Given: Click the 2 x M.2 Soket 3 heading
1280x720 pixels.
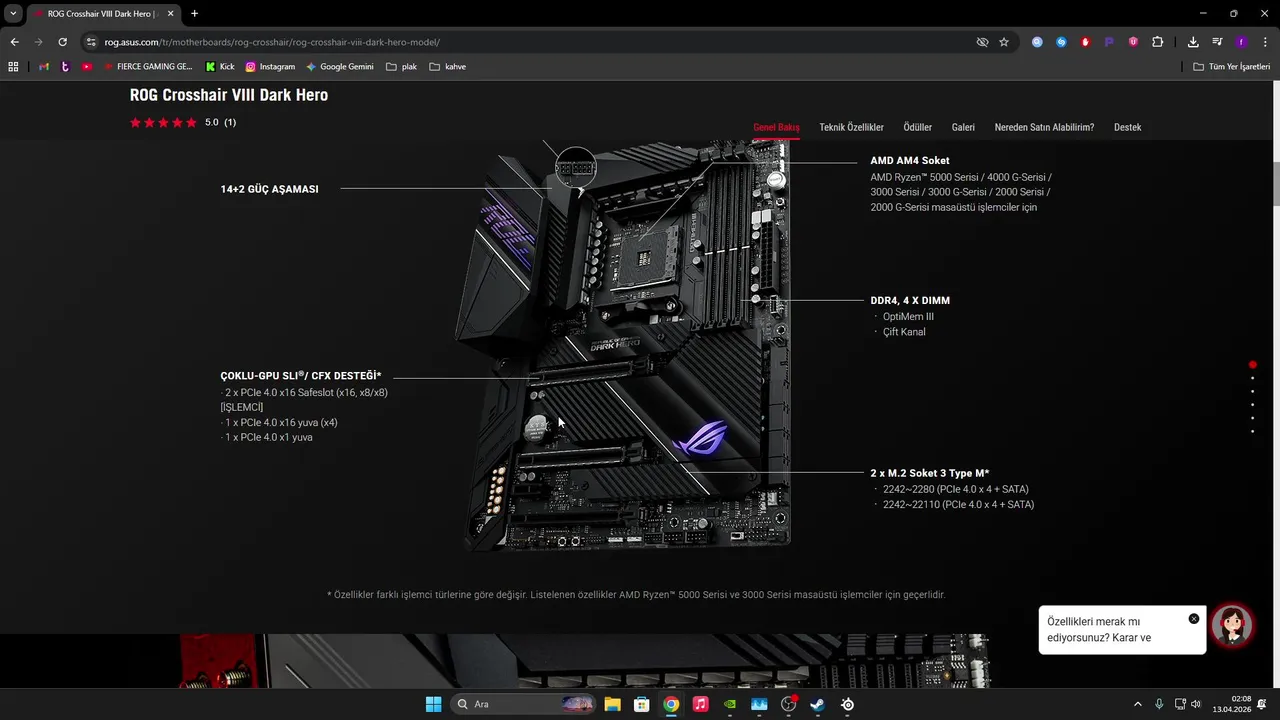Looking at the screenshot, I should click(x=929, y=473).
